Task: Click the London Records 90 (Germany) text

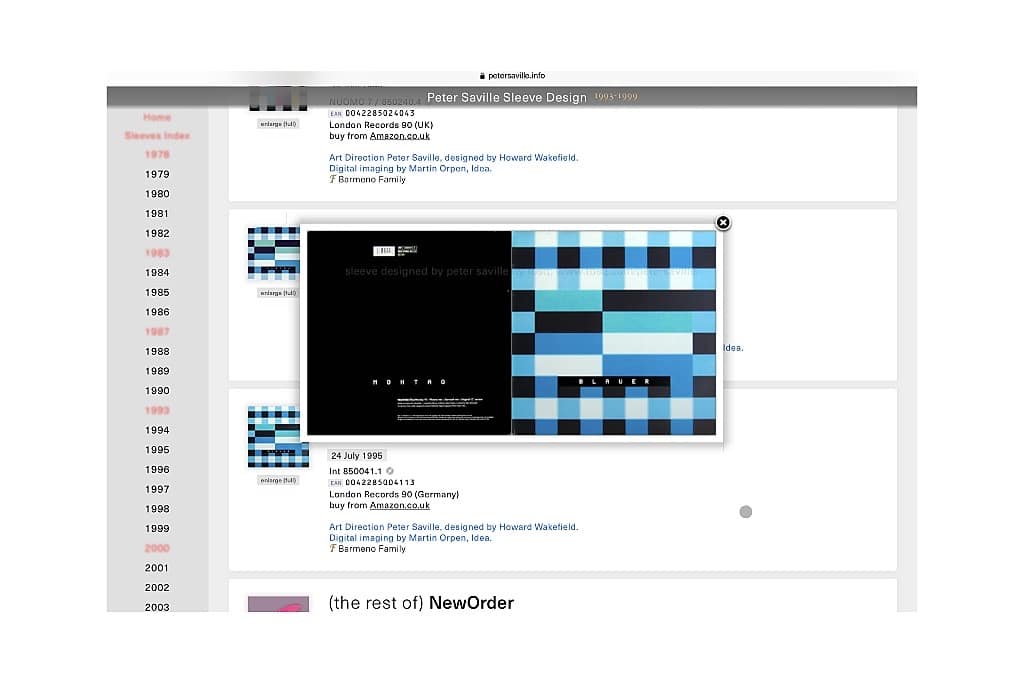Action: pyautogui.click(x=394, y=494)
